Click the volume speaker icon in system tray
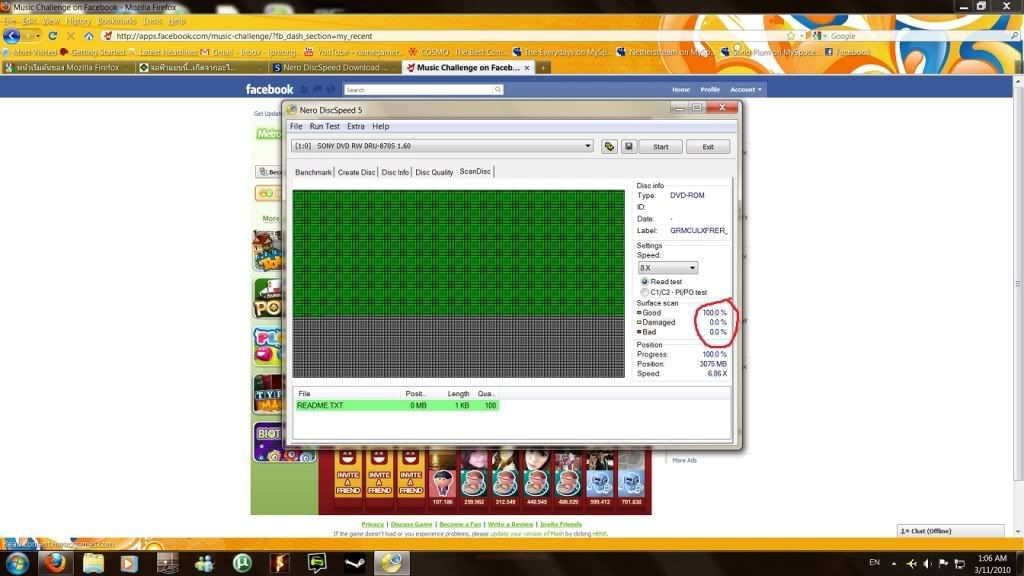 pyautogui.click(x=927, y=563)
